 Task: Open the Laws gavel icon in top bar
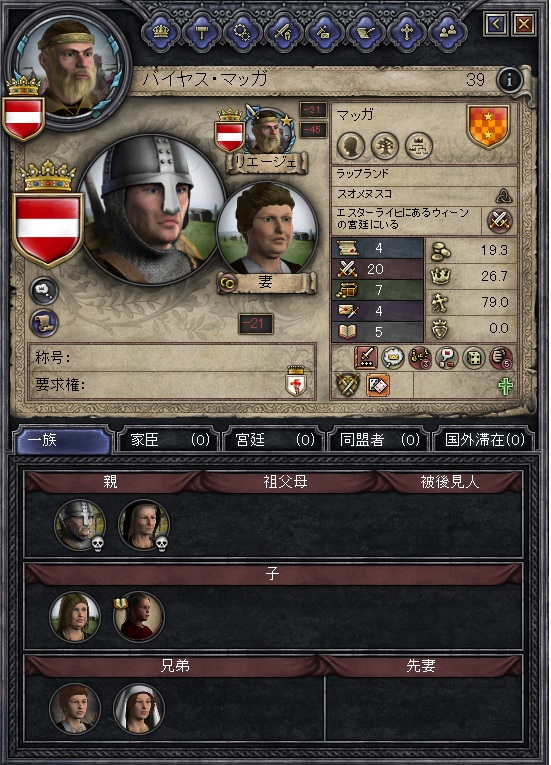coord(202,32)
